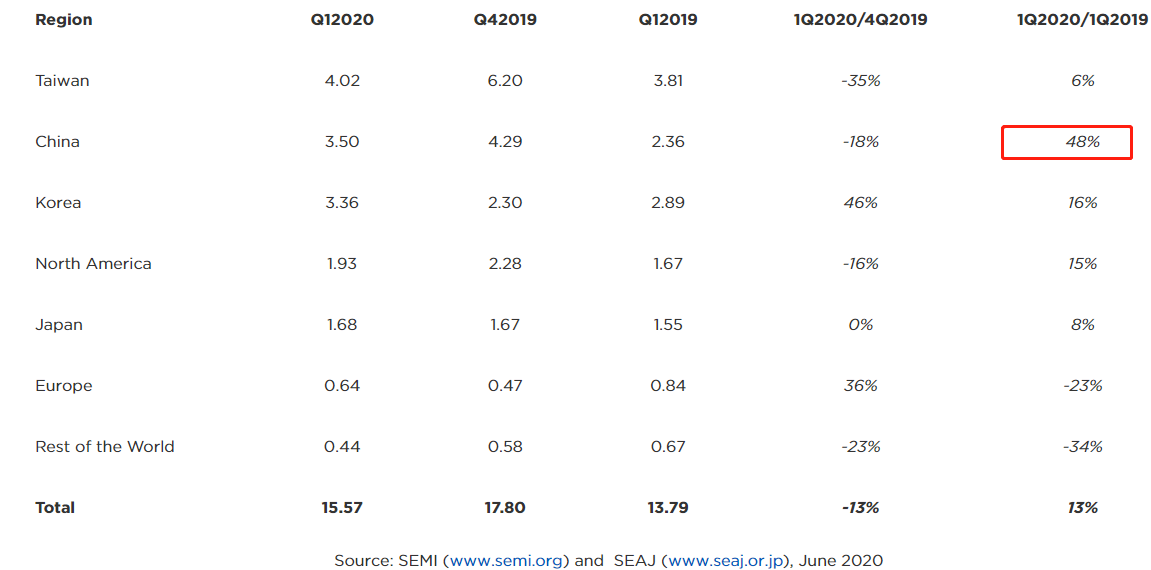Select the Japan row label
Screen dimensions: 1151x570
[x=58, y=325]
